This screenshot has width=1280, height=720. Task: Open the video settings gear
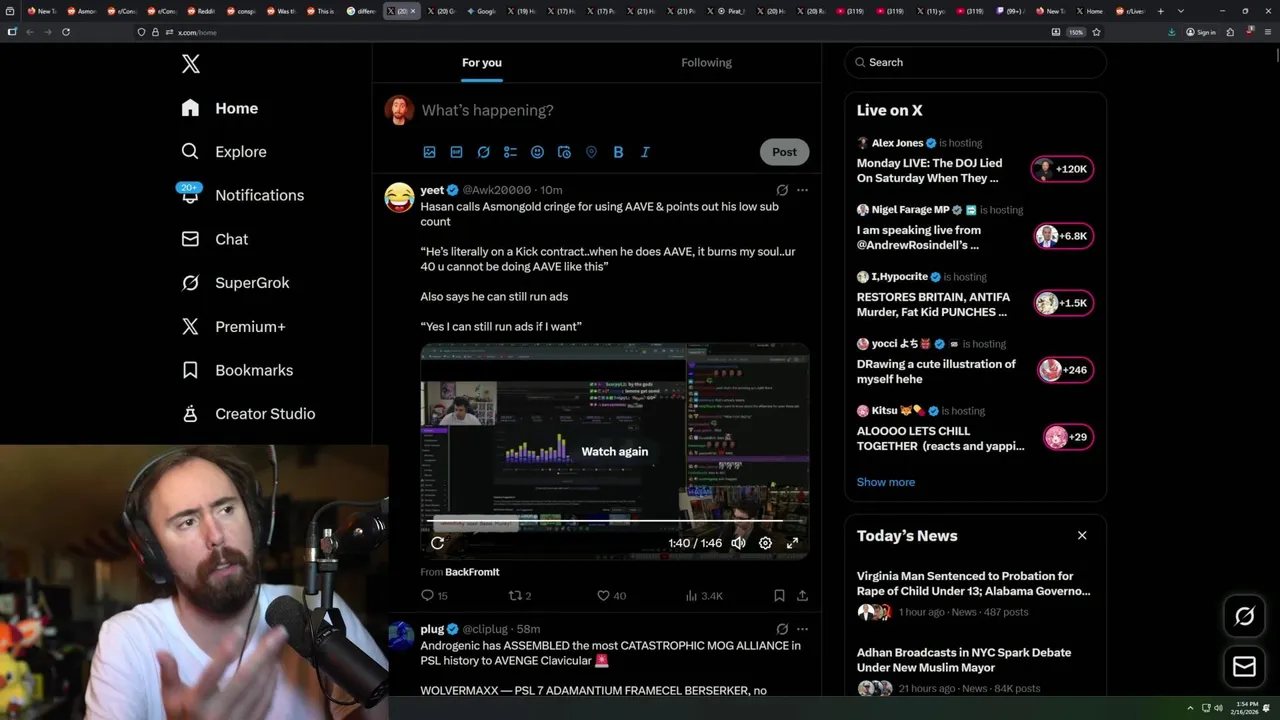point(765,543)
